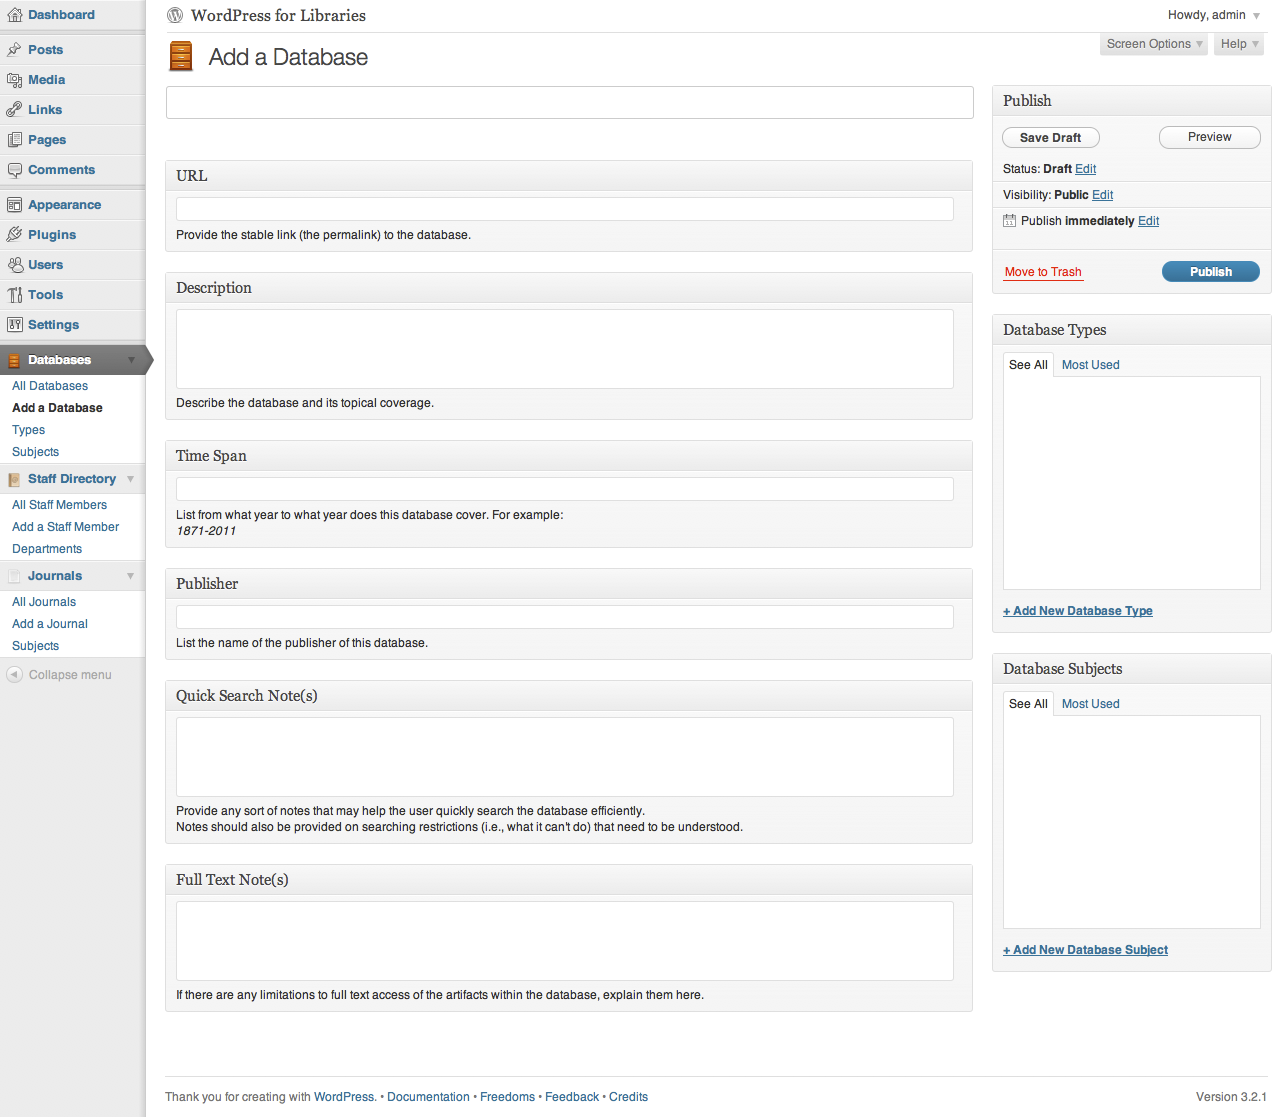Edit the Draft status
This screenshot has height=1117, width=1288.
[1086, 169]
